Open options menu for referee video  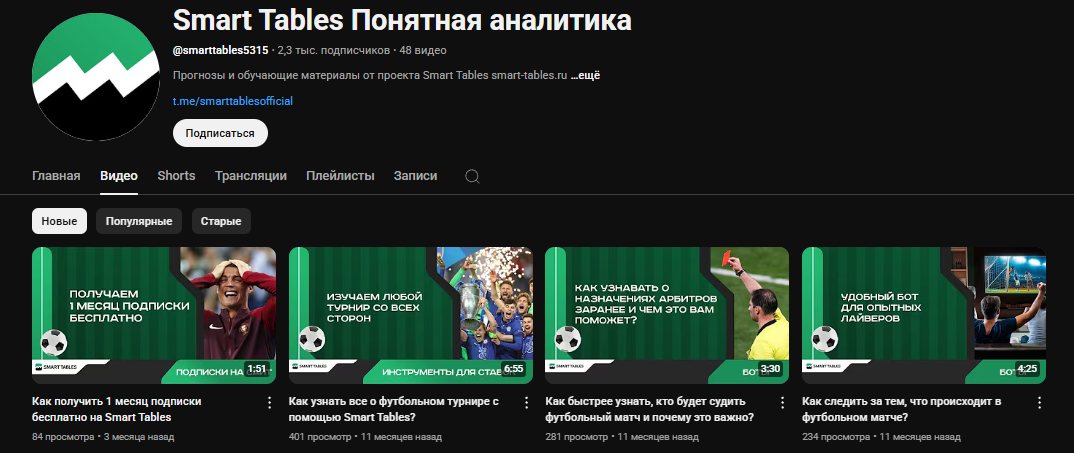point(782,402)
